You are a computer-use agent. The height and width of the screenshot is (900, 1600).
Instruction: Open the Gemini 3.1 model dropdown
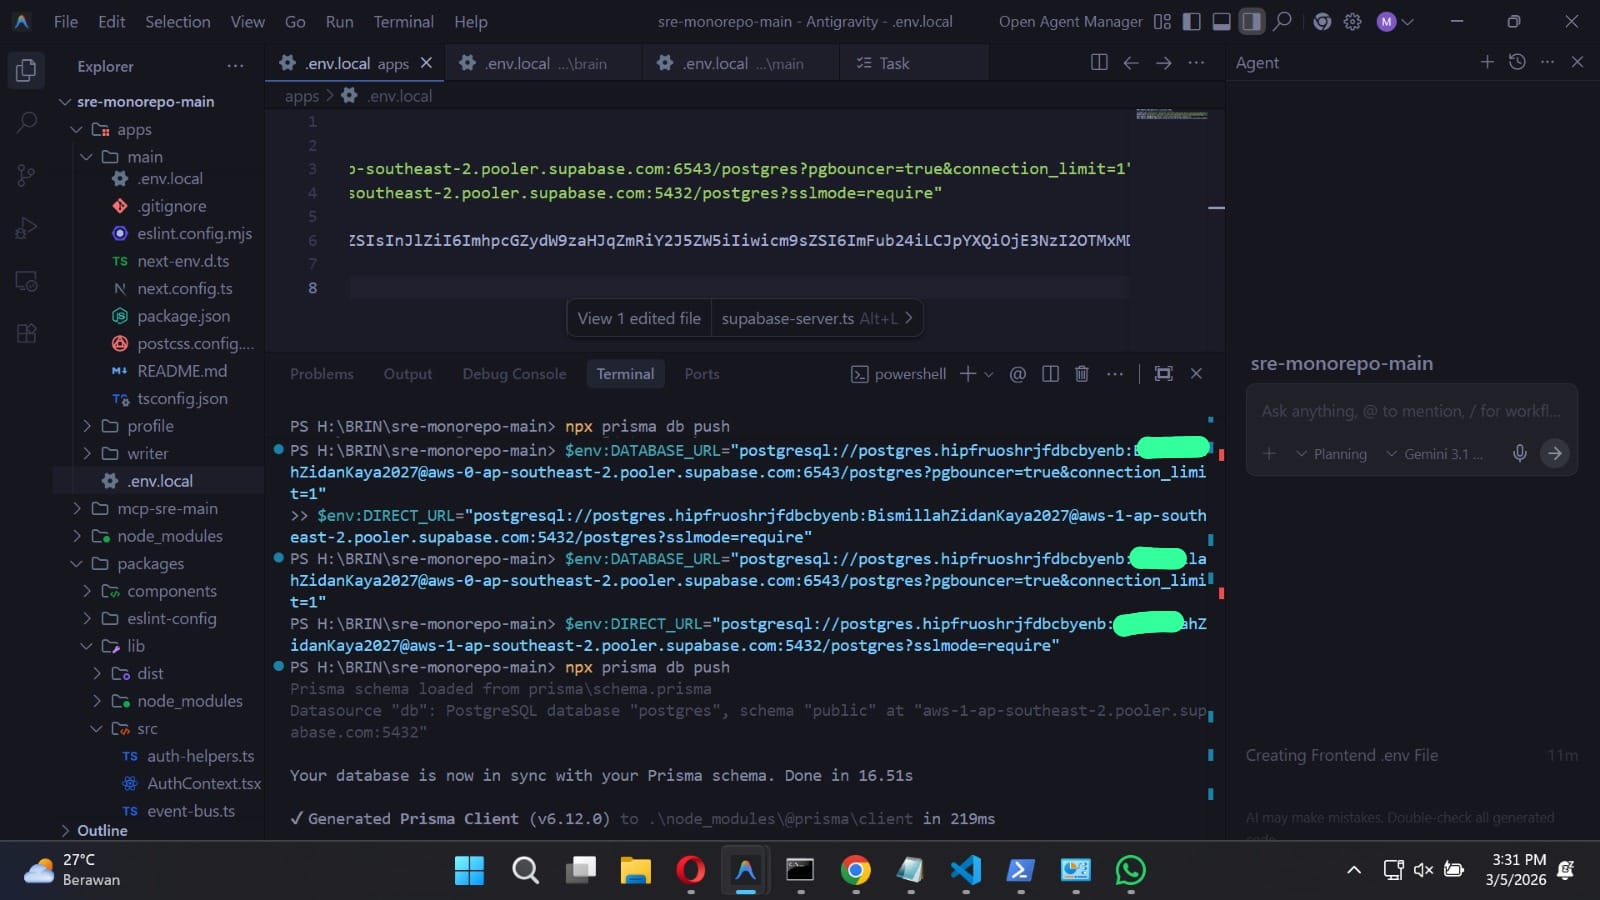(1434, 454)
